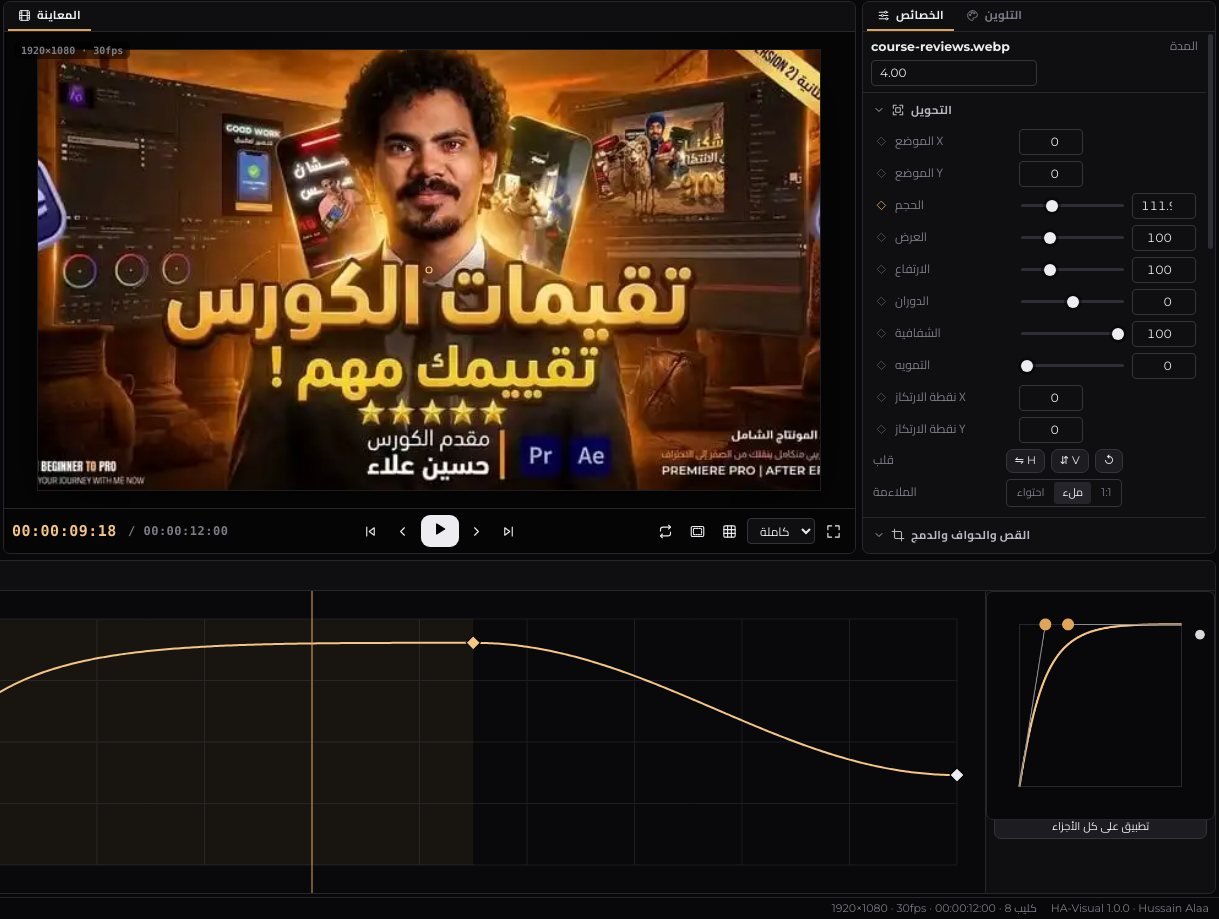The height and width of the screenshot is (919, 1219).
Task: Toggle loop playback
Action: coord(665,531)
